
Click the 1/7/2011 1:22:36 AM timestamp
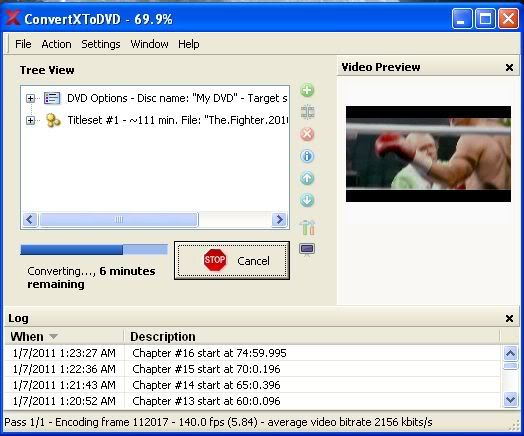[x=64, y=369]
